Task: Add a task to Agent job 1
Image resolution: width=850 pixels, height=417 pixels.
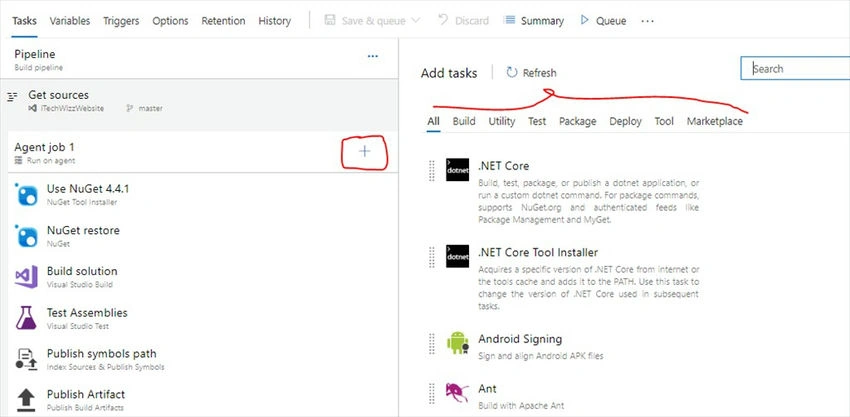Action: tap(365, 151)
